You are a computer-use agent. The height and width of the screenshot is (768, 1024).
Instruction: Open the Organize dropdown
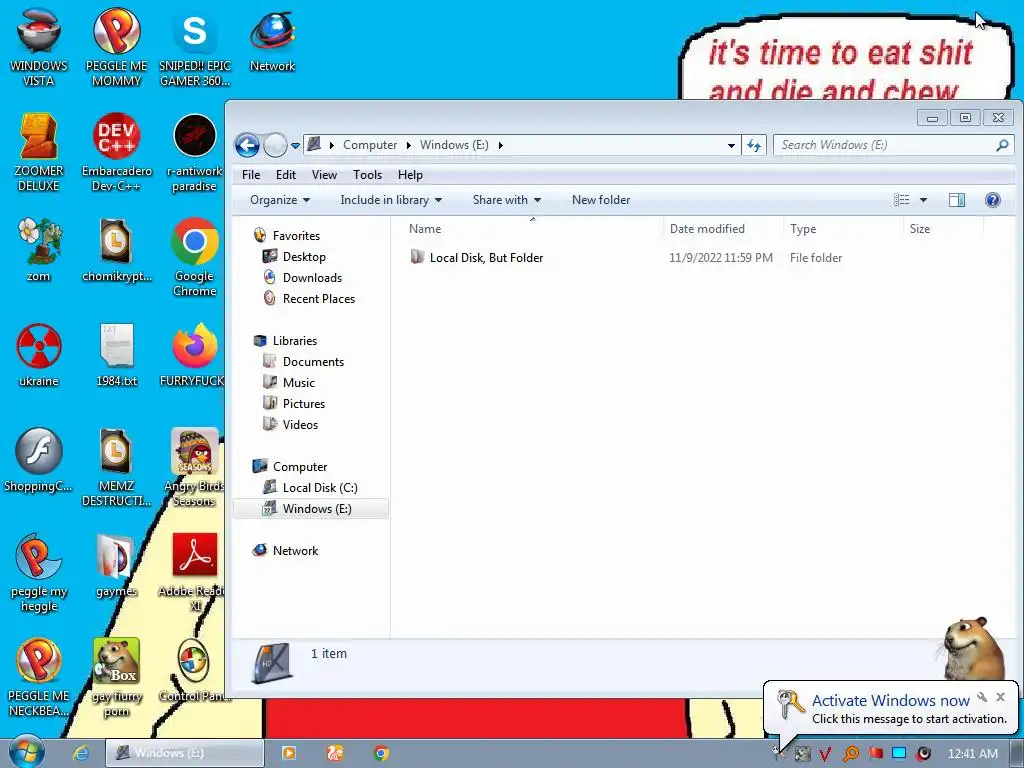pos(280,200)
